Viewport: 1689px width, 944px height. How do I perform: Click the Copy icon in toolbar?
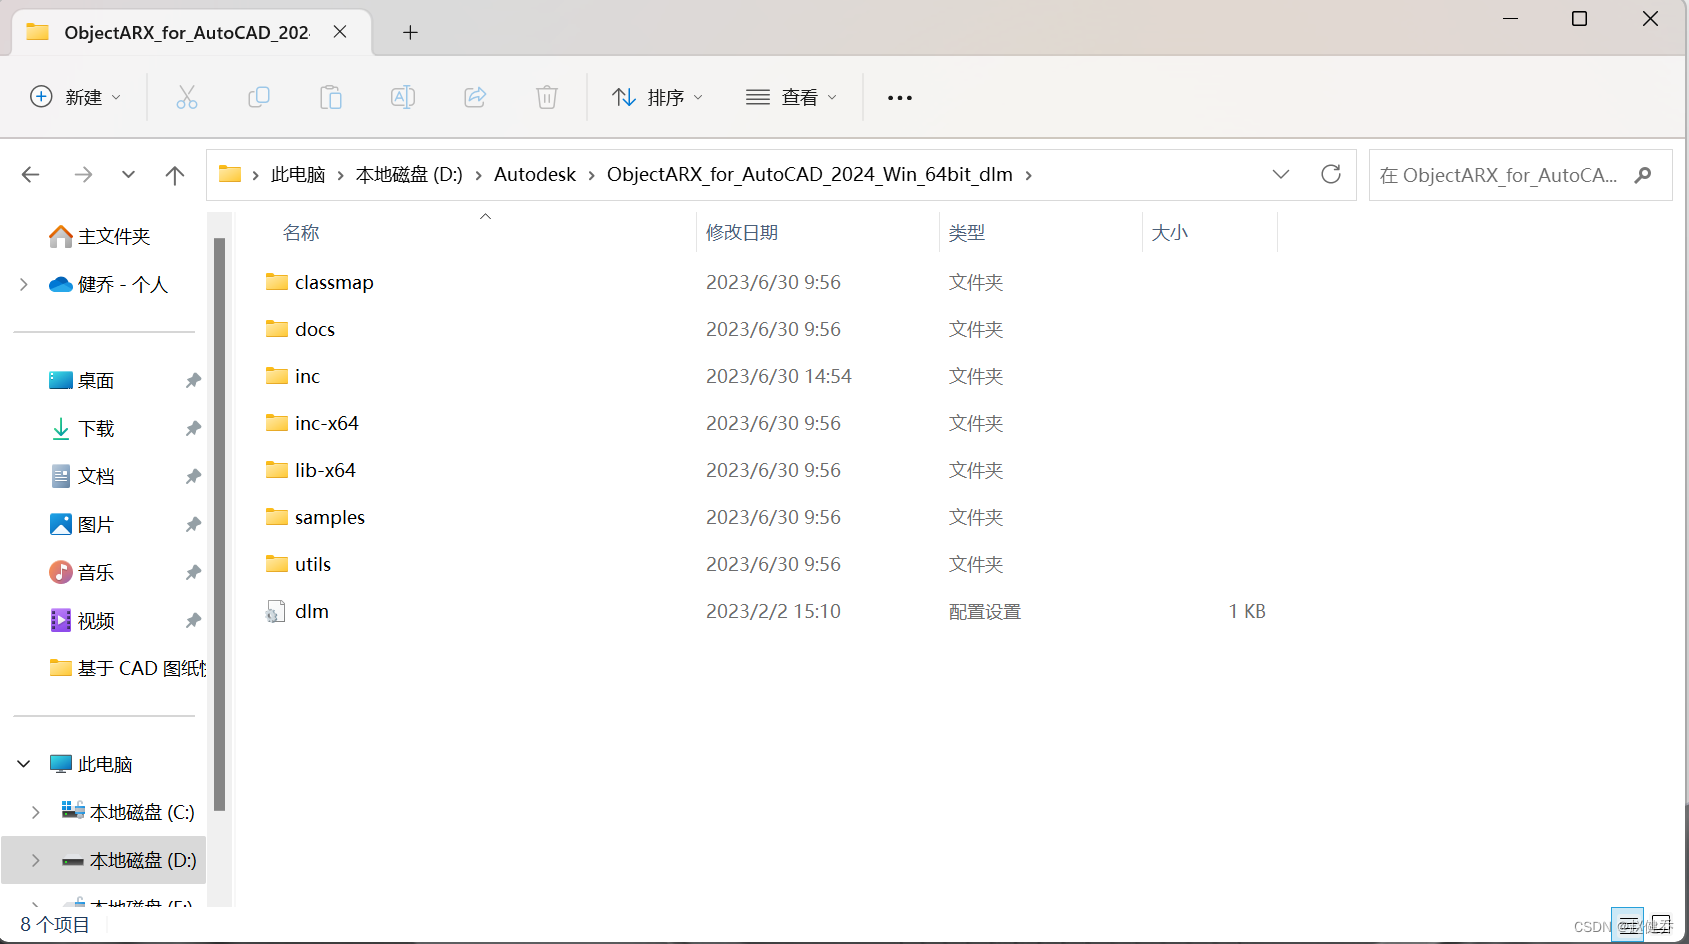pyautogui.click(x=259, y=97)
